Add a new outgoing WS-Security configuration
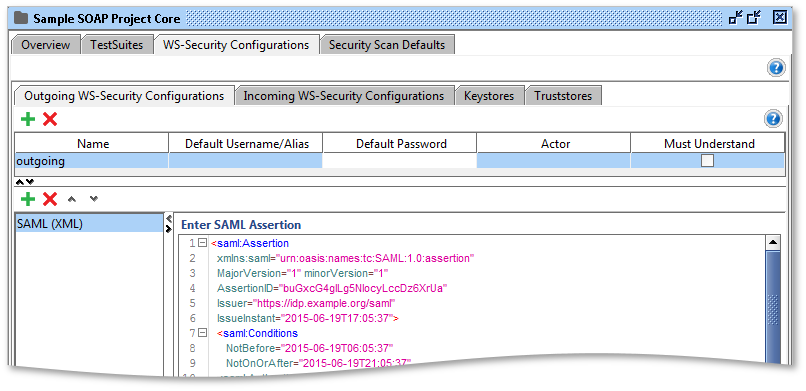Image resolution: width=806 pixels, height=391 pixels. point(28,120)
